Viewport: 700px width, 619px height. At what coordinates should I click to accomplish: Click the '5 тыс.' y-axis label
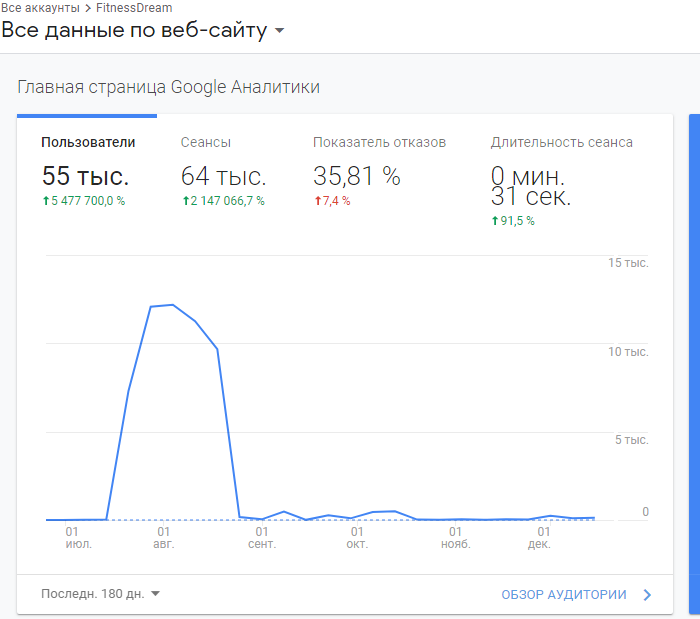pyautogui.click(x=632, y=440)
